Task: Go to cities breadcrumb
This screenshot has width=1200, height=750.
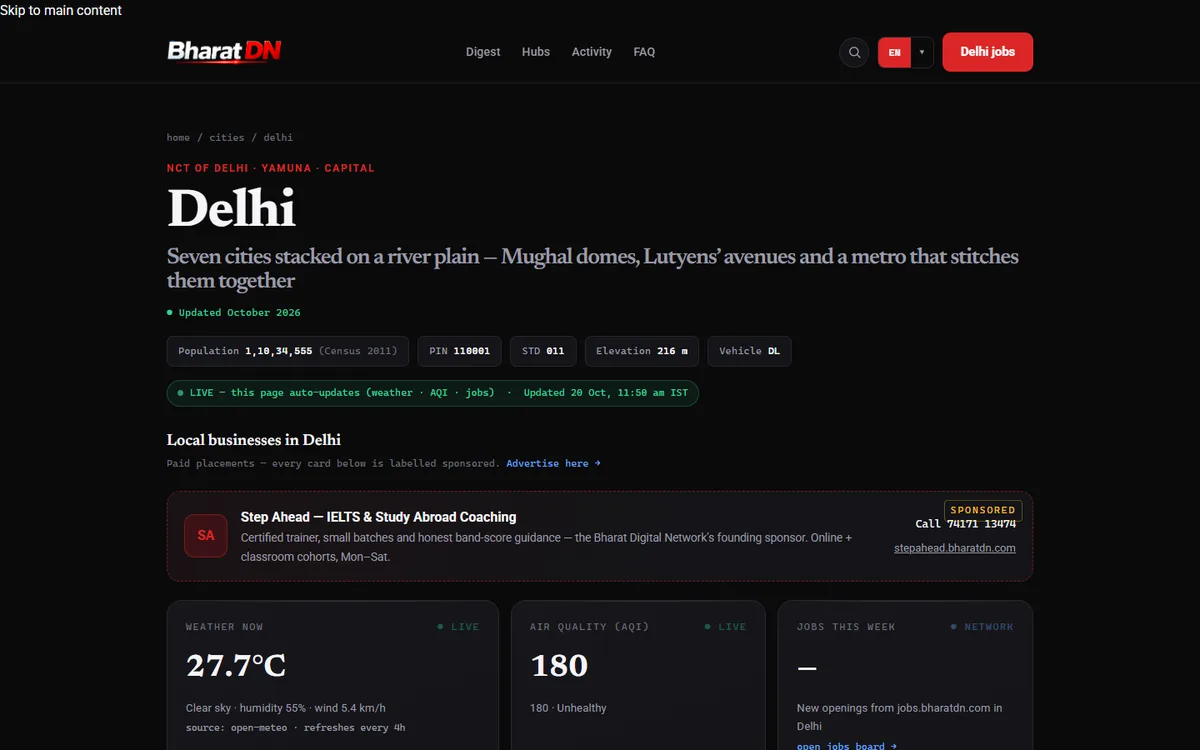Action: (227, 137)
